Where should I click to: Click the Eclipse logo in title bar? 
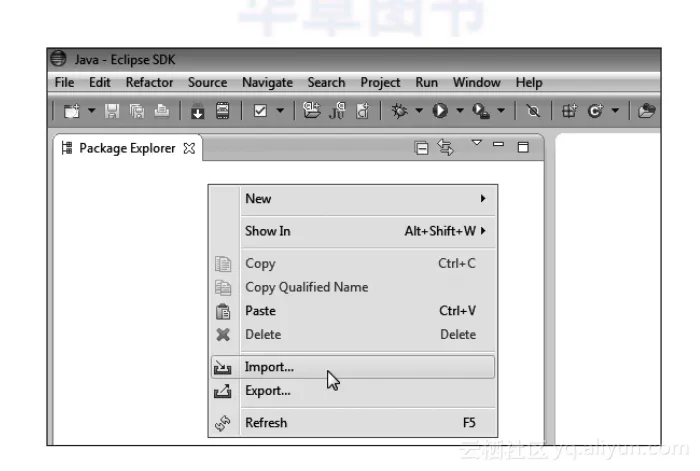(x=58, y=58)
